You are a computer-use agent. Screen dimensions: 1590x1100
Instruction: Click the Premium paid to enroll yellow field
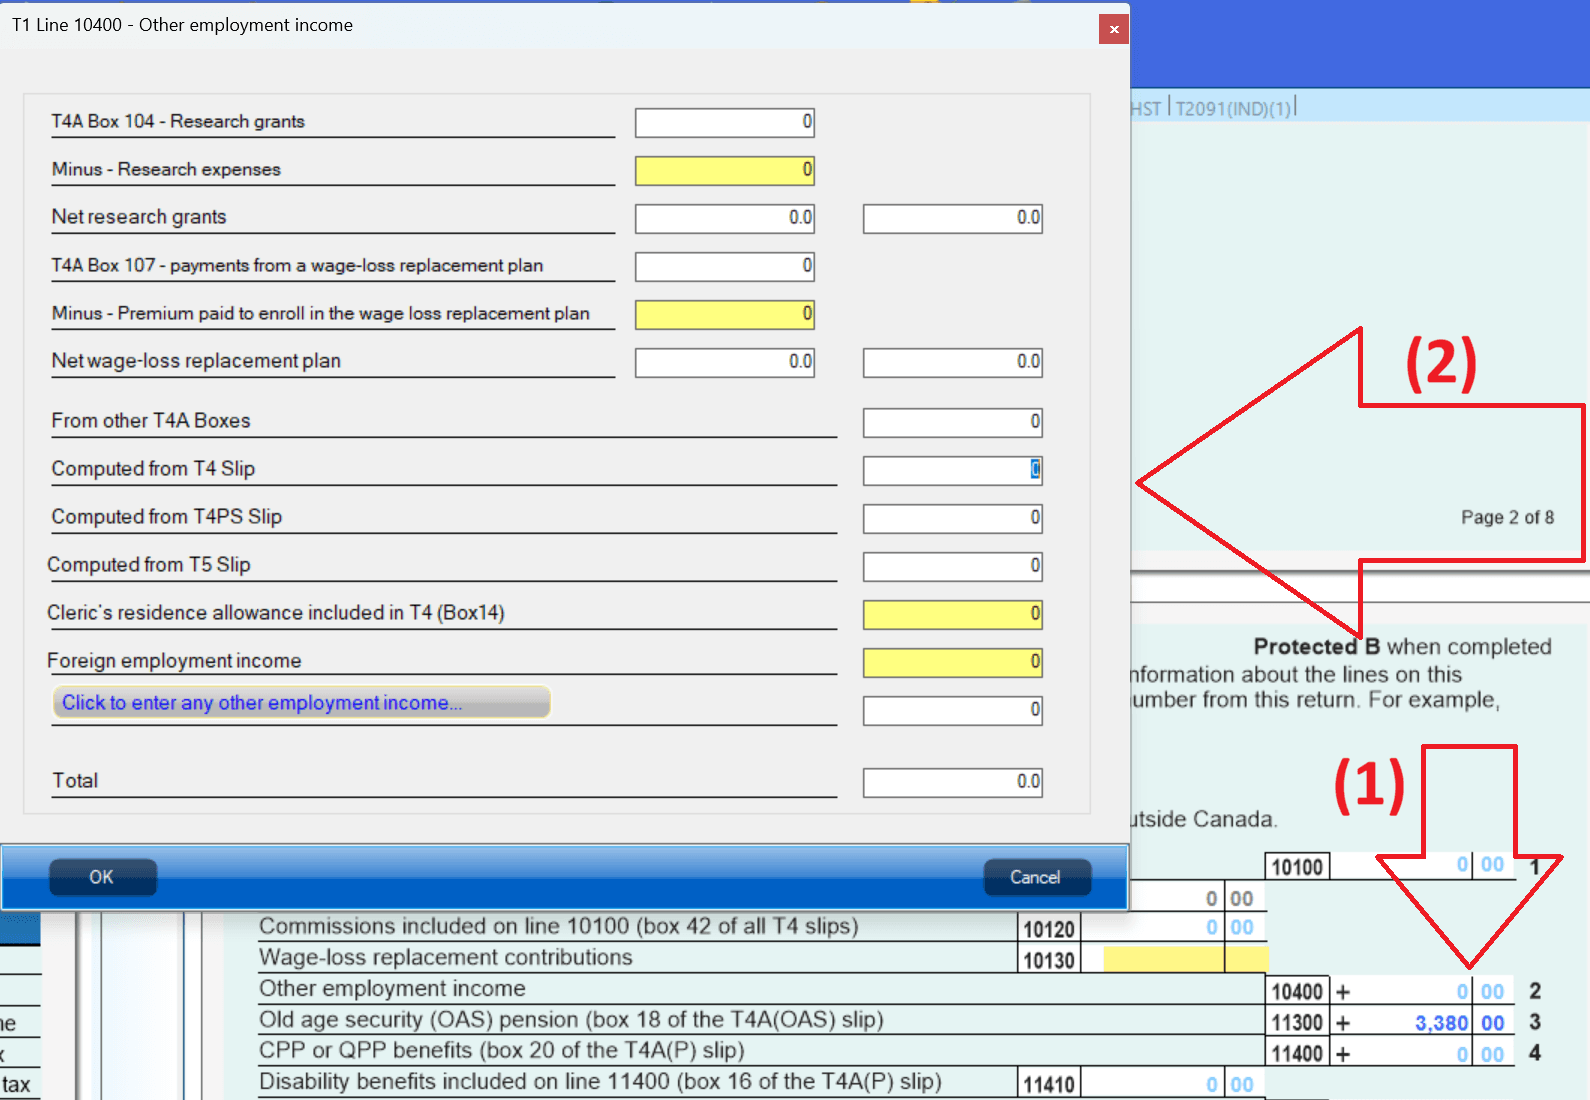coord(725,314)
